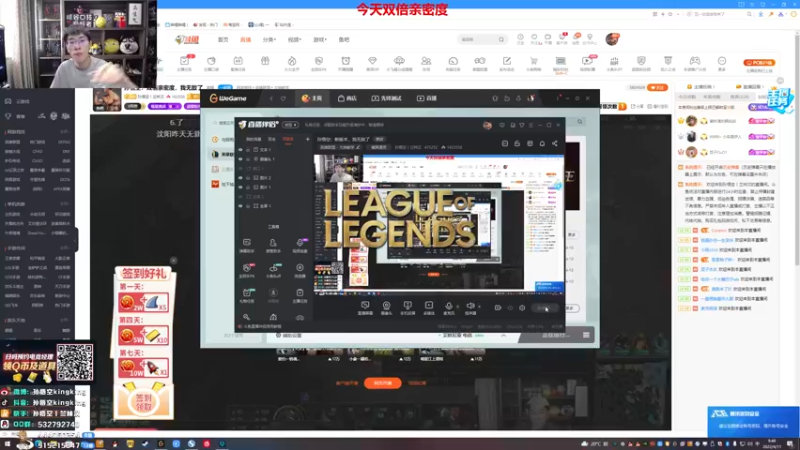The image size is (800, 450).
Task: Open the flame icon in Huya toolbar
Action: click(x=292, y=61)
